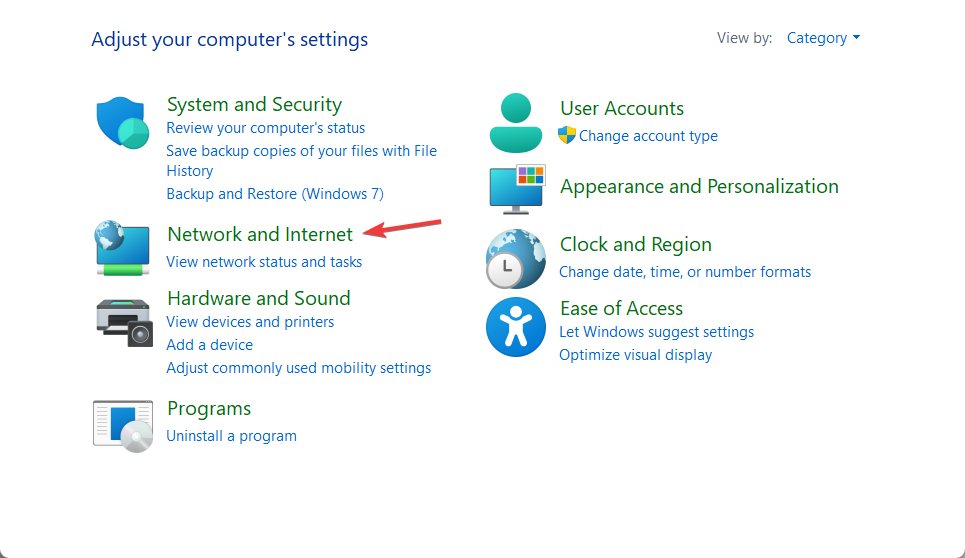Screen dimensions: 965x558
Task: Click the Ease of Access icon
Action: (x=515, y=327)
